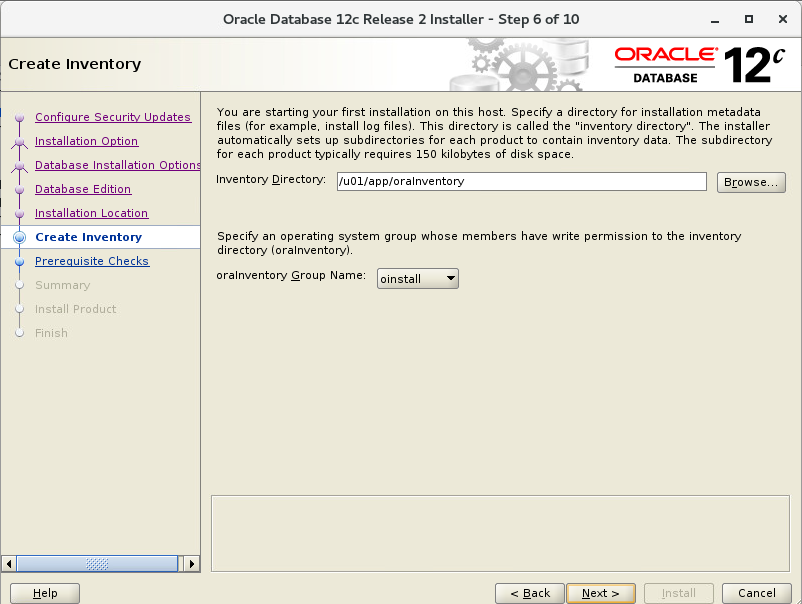Click the Finish step label
The image size is (802, 604).
click(51, 333)
